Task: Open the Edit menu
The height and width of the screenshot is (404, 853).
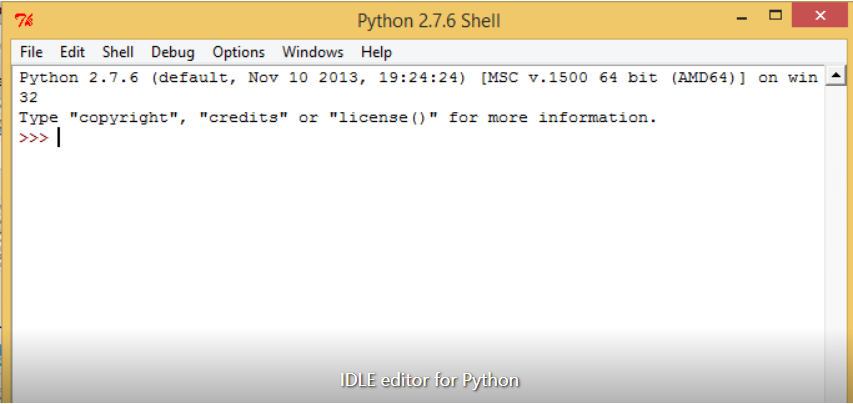Action: coord(72,52)
